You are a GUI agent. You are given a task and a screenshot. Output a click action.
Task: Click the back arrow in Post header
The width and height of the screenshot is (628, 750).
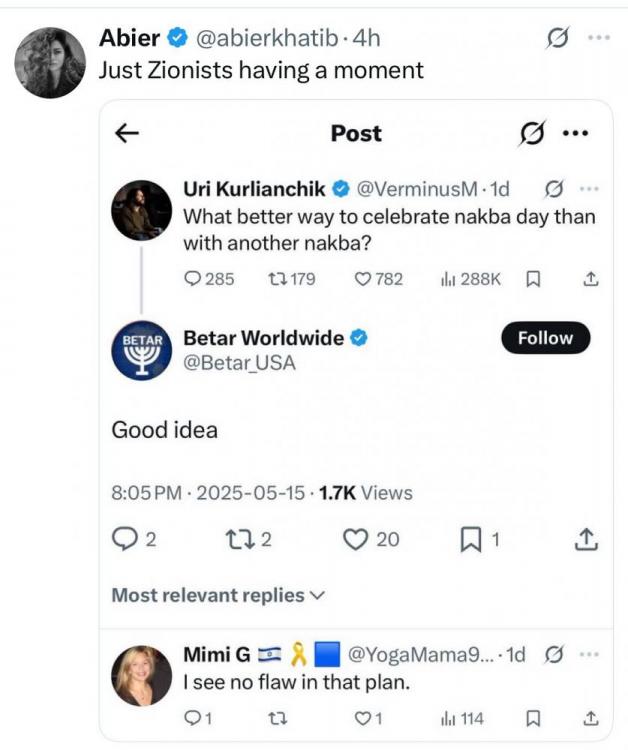click(128, 133)
